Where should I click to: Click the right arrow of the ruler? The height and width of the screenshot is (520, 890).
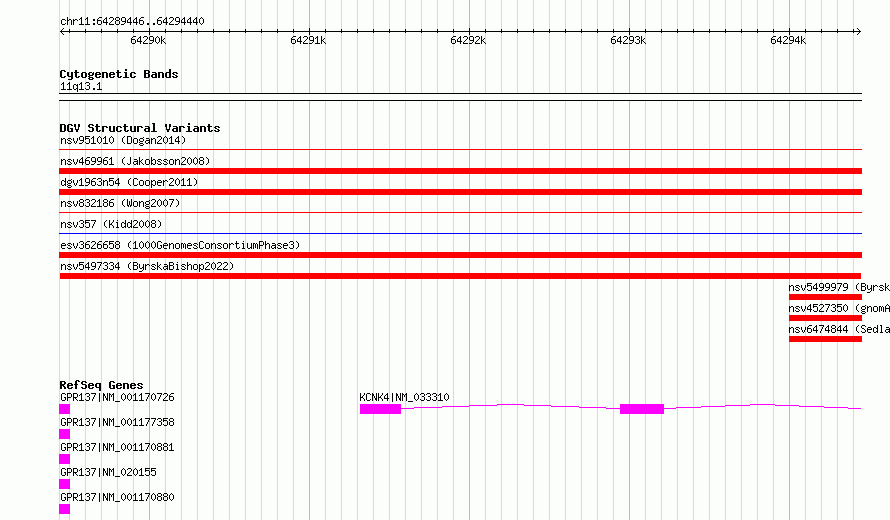[x=858, y=31]
